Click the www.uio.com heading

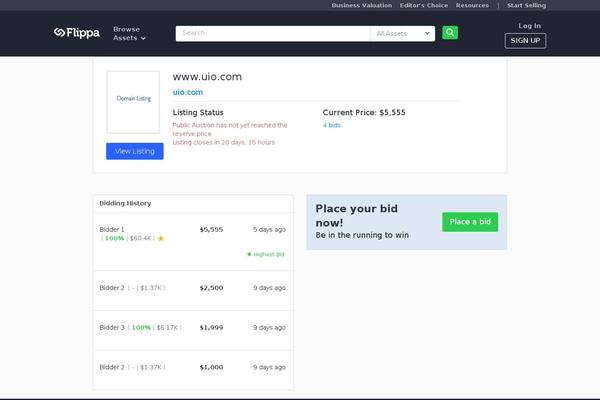(x=207, y=77)
